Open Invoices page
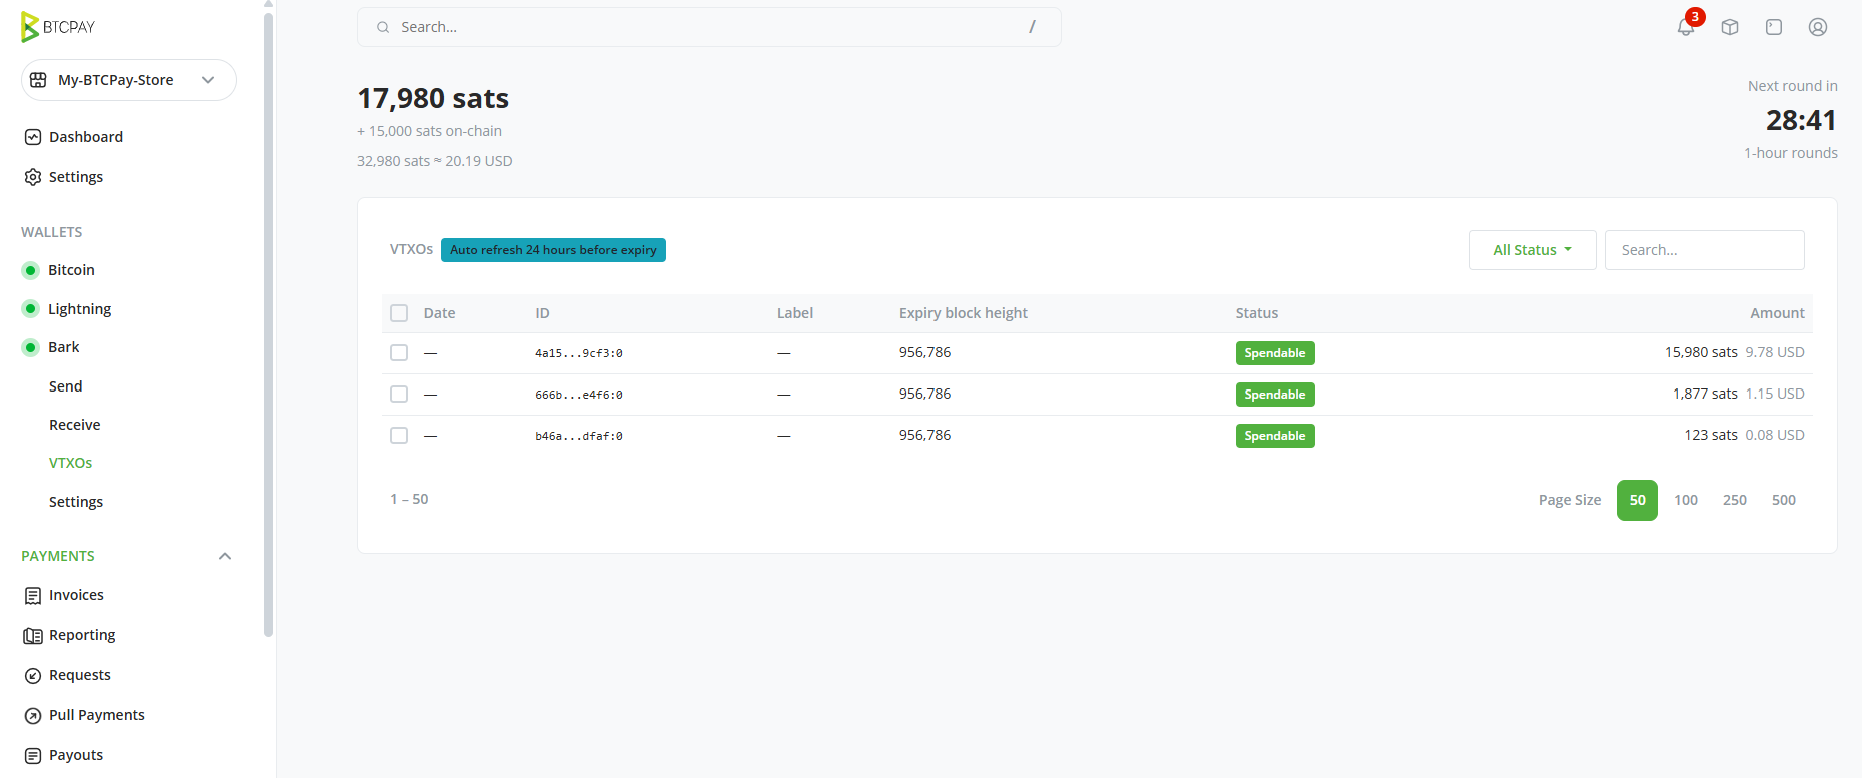Screen dimensions: 1862x778 point(76,595)
